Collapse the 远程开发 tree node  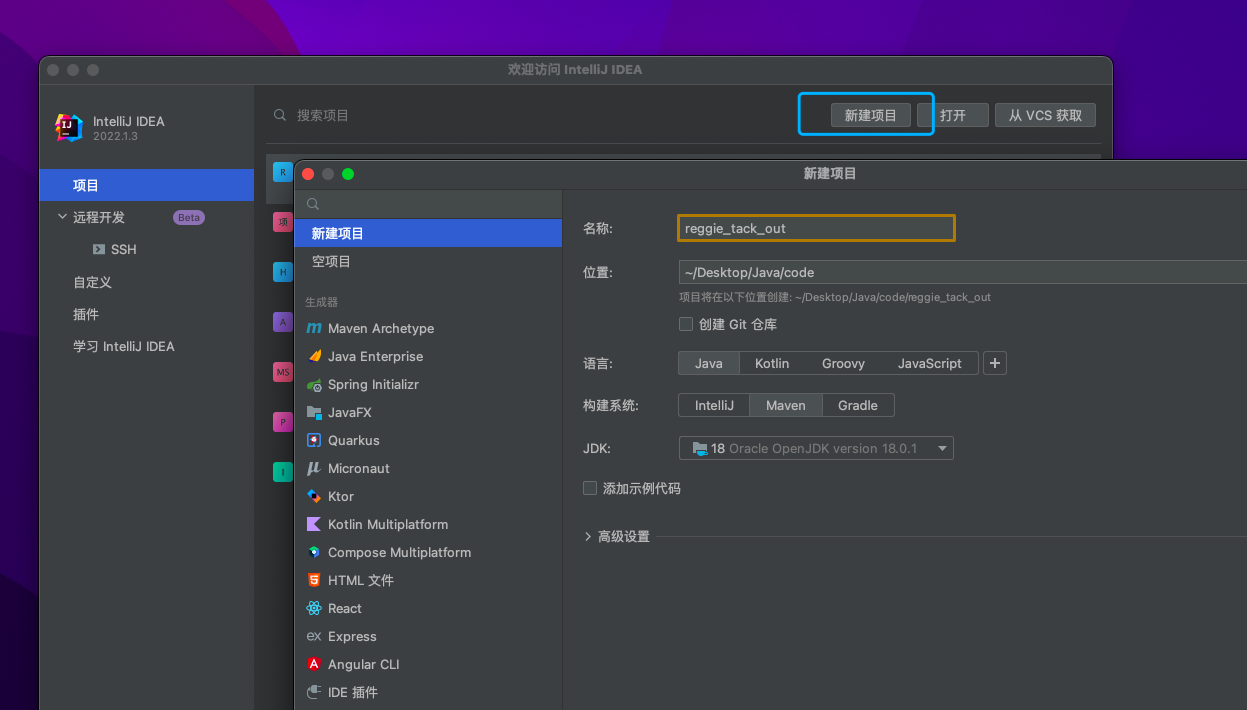click(62, 217)
